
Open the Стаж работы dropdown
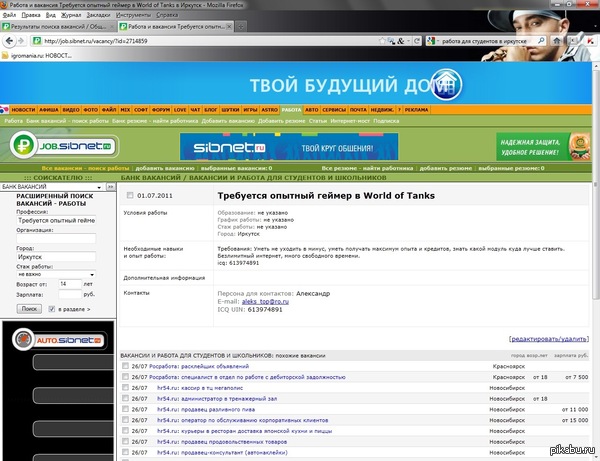click(56, 274)
